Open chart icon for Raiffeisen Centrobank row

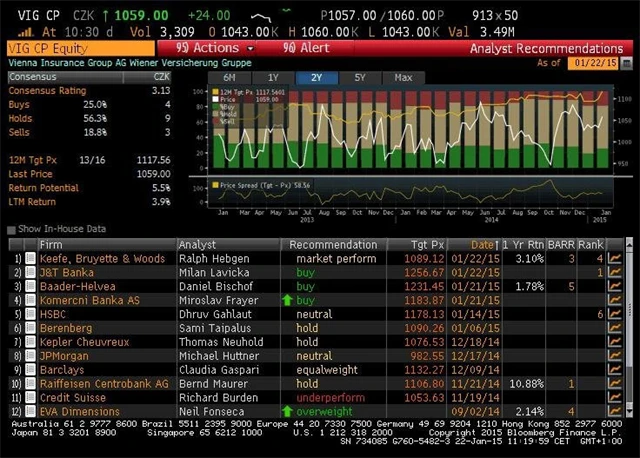614,383
